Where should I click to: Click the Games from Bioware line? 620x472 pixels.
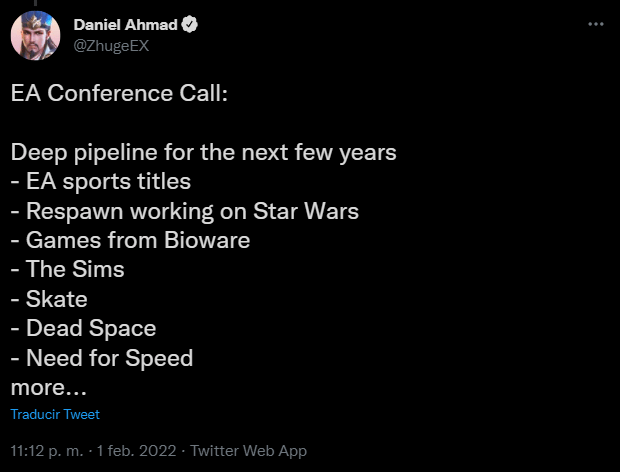click(x=130, y=240)
